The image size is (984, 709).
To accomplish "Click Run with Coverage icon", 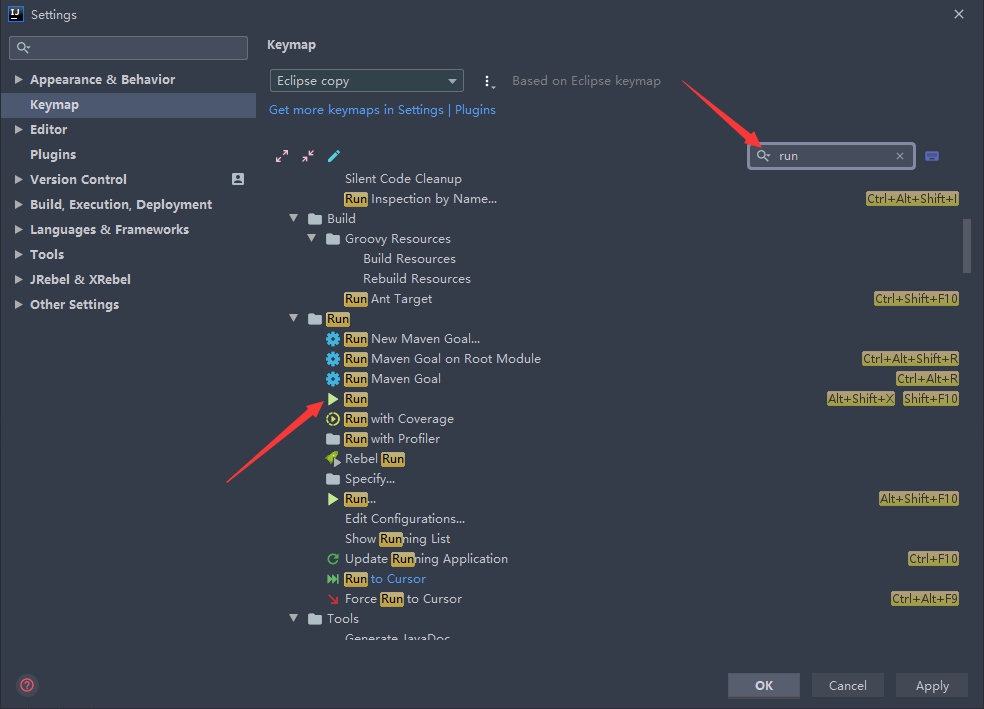I will coord(333,419).
